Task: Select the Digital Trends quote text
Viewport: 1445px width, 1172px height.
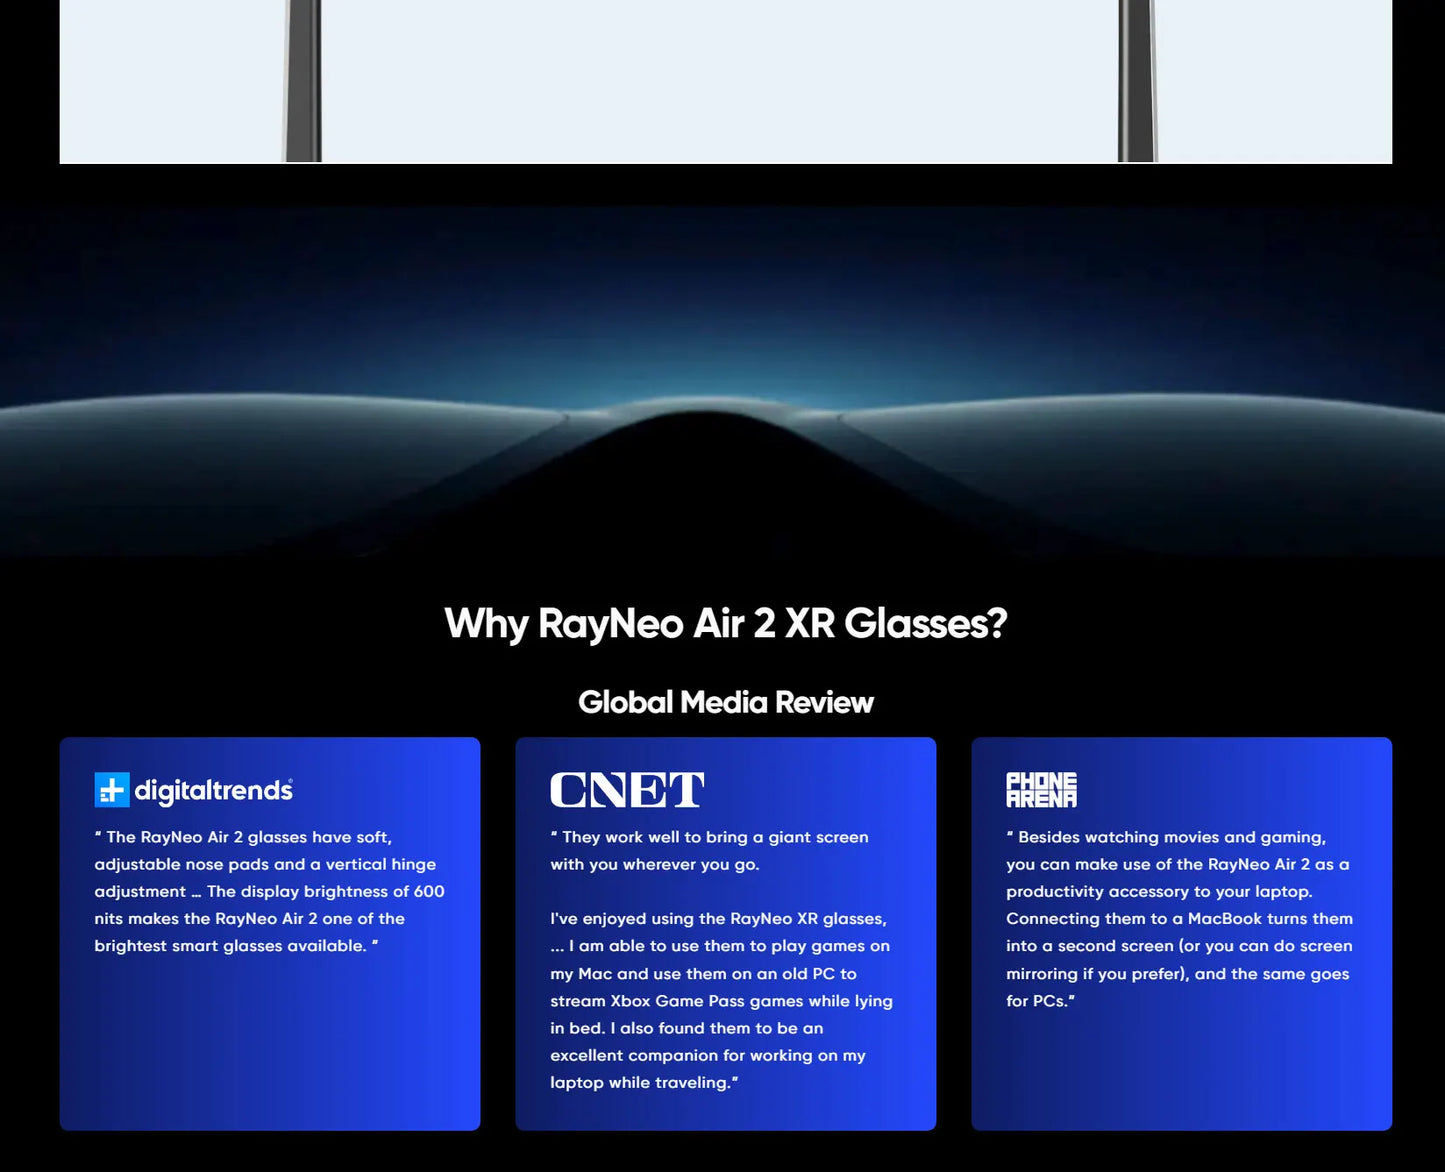Action: [270, 890]
